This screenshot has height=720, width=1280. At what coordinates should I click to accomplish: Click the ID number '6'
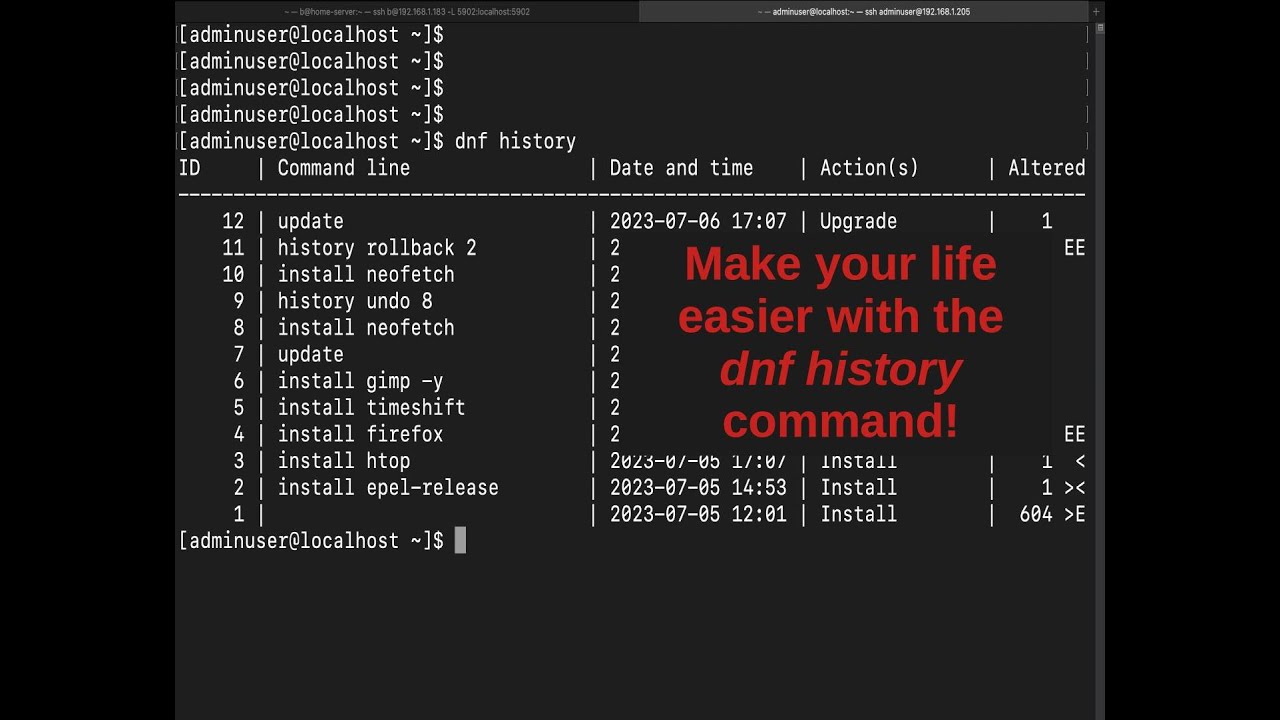[x=238, y=381]
